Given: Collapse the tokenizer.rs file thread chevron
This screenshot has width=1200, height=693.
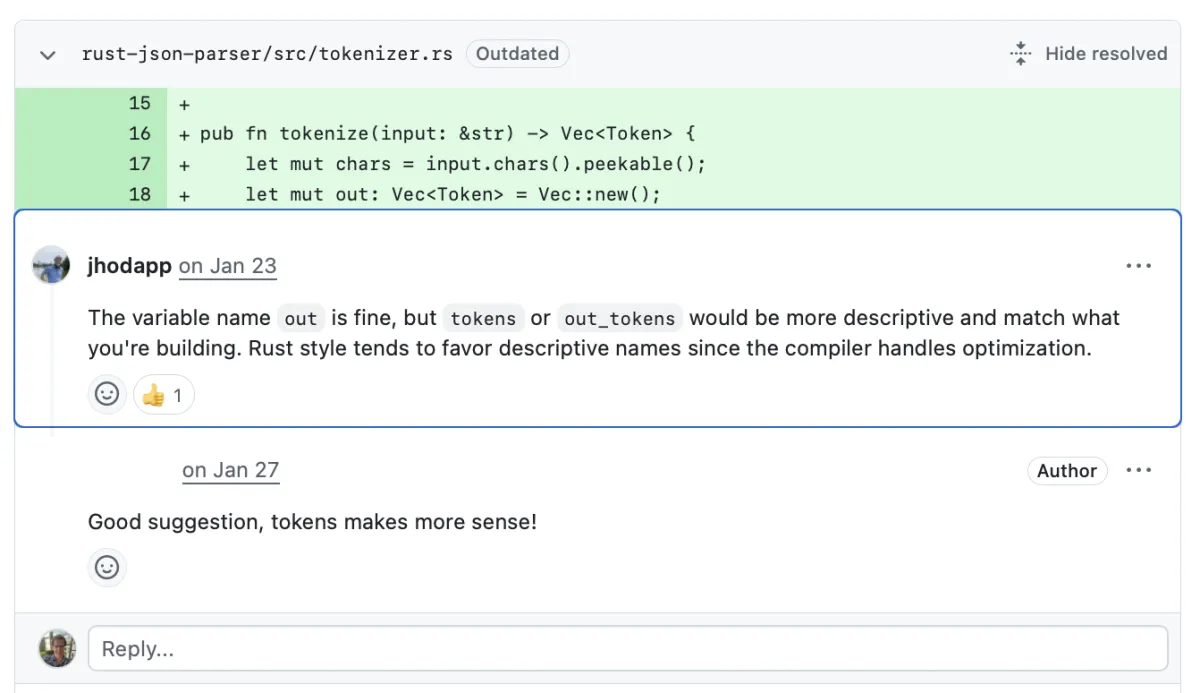Looking at the screenshot, I should (47, 54).
